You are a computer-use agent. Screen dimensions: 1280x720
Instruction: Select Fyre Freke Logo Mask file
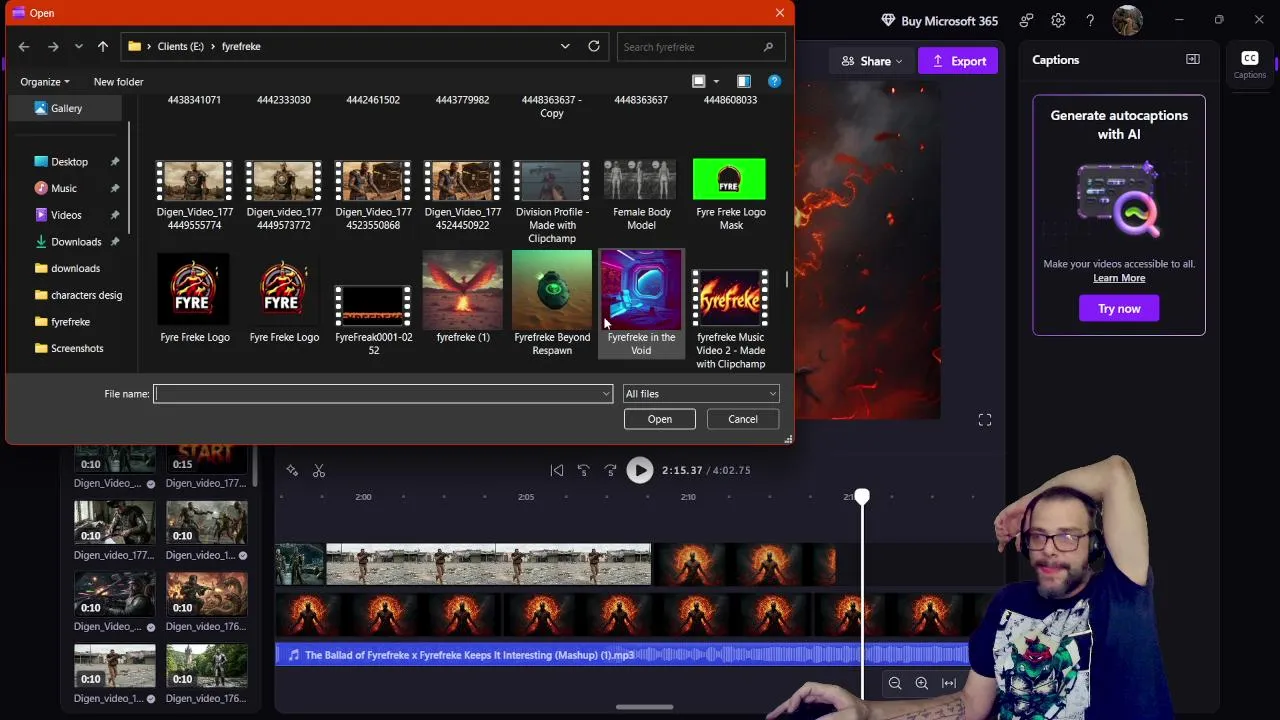730,195
